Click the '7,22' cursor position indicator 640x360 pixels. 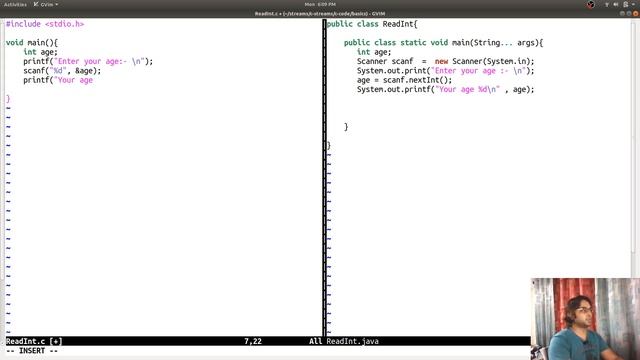(x=253, y=341)
